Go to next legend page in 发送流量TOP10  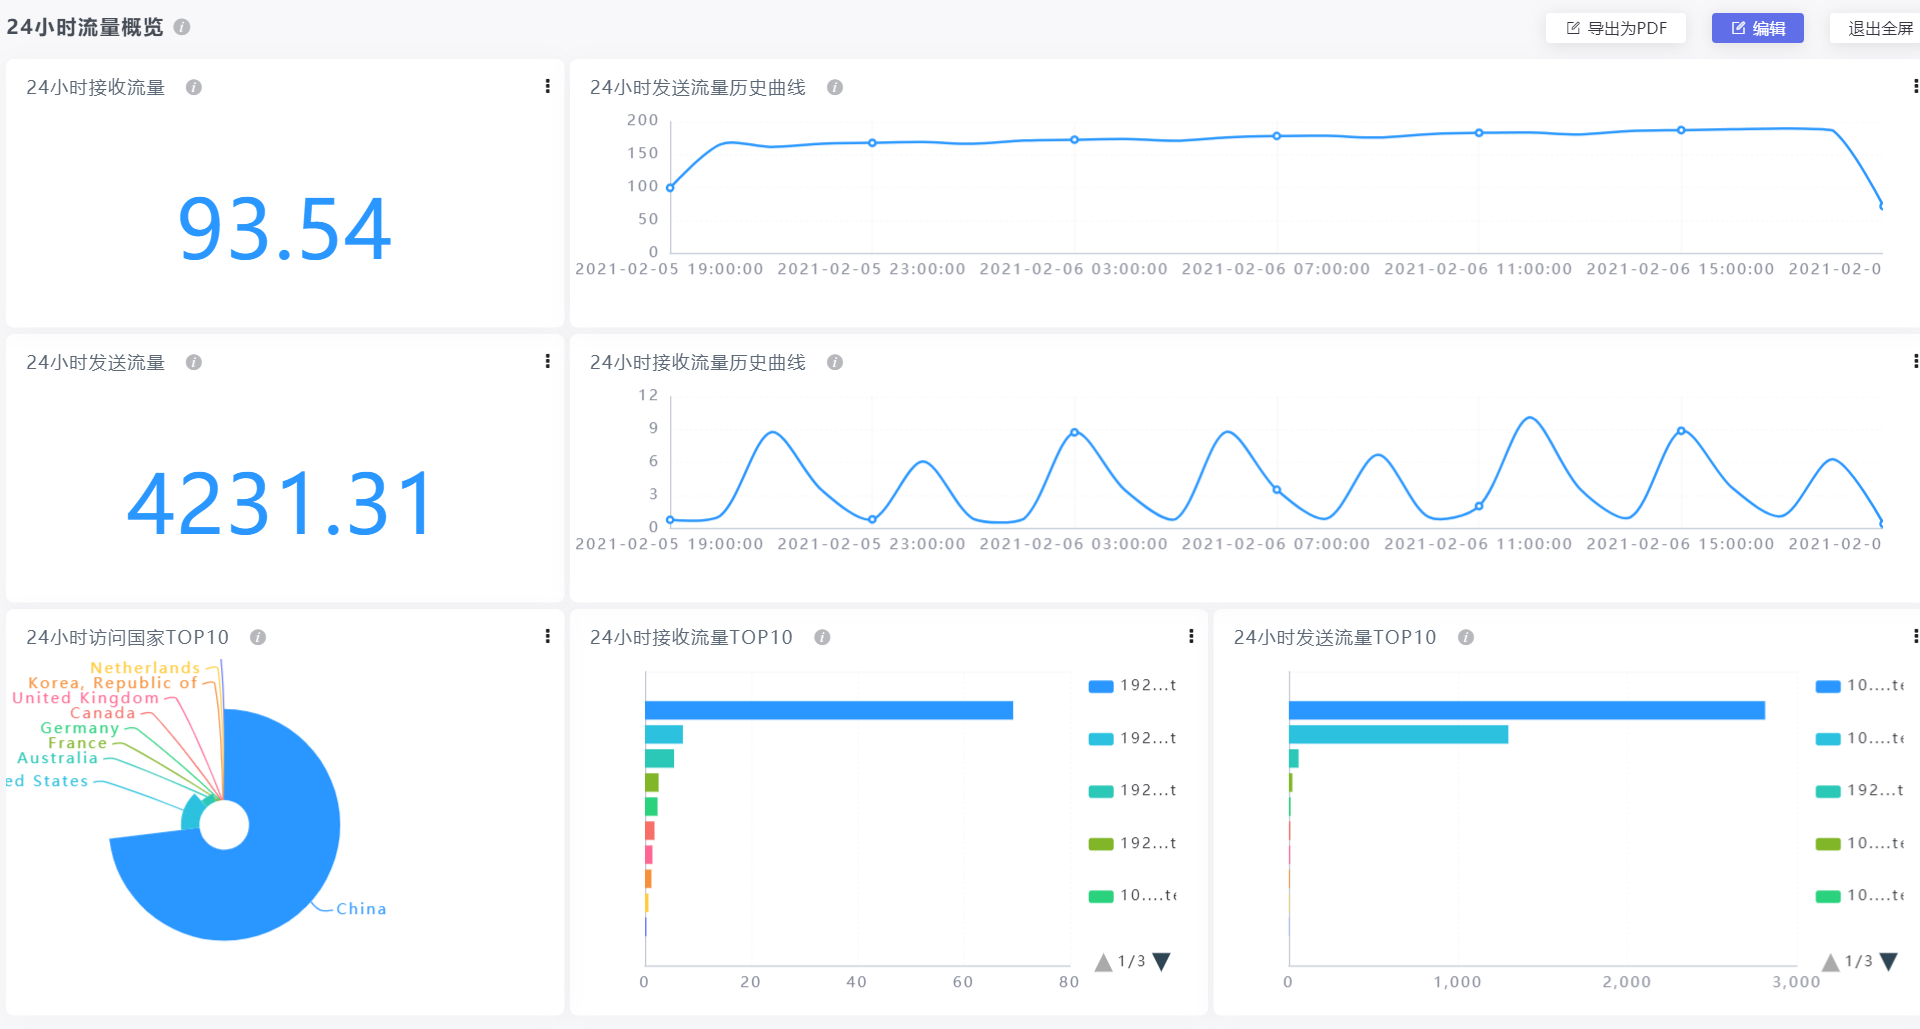1888,962
